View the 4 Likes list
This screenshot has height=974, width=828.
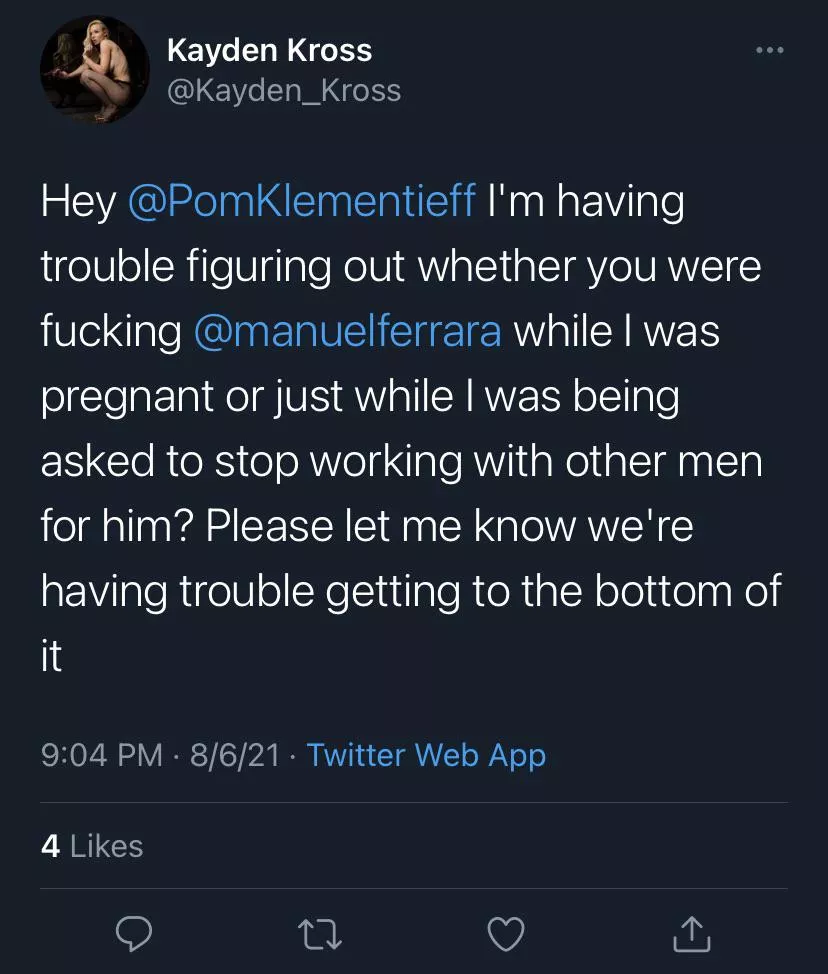[92, 846]
